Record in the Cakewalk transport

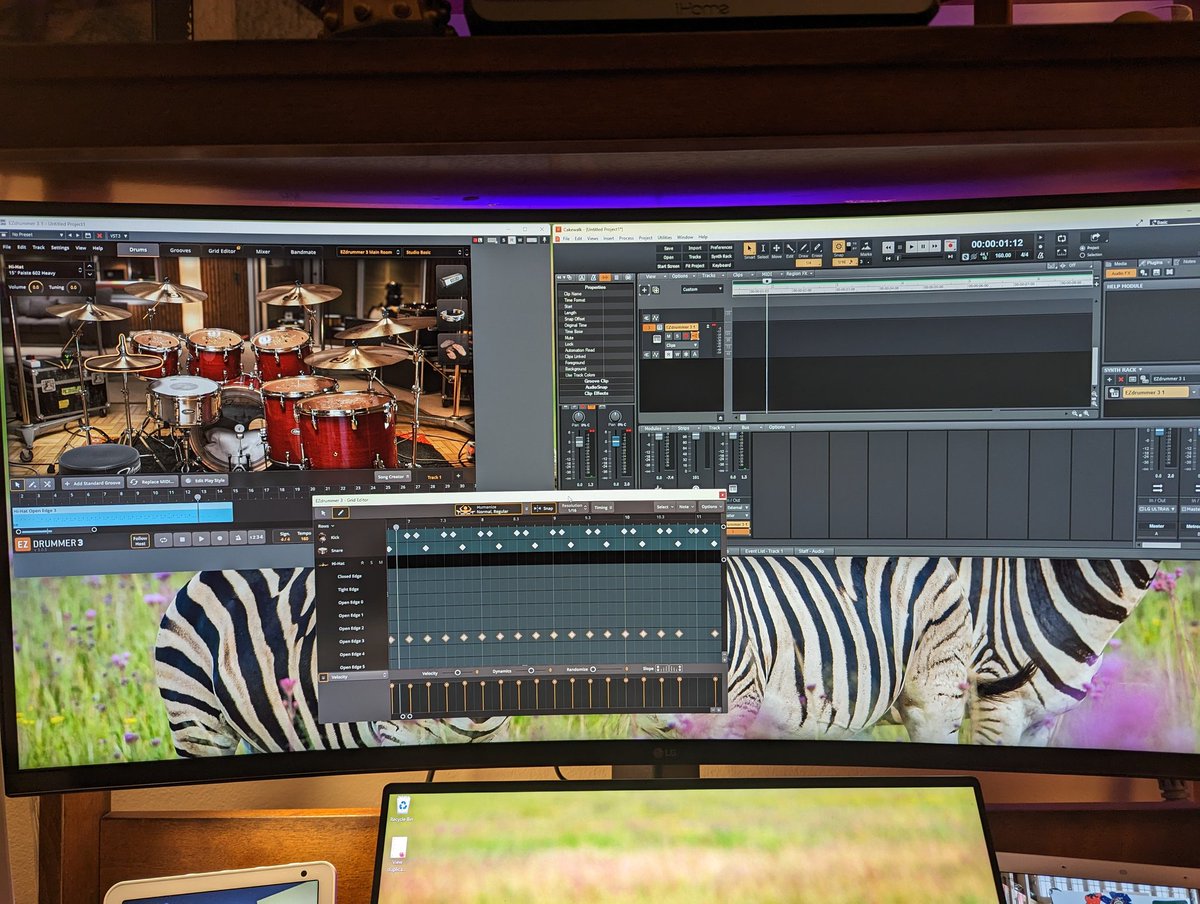(950, 245)
